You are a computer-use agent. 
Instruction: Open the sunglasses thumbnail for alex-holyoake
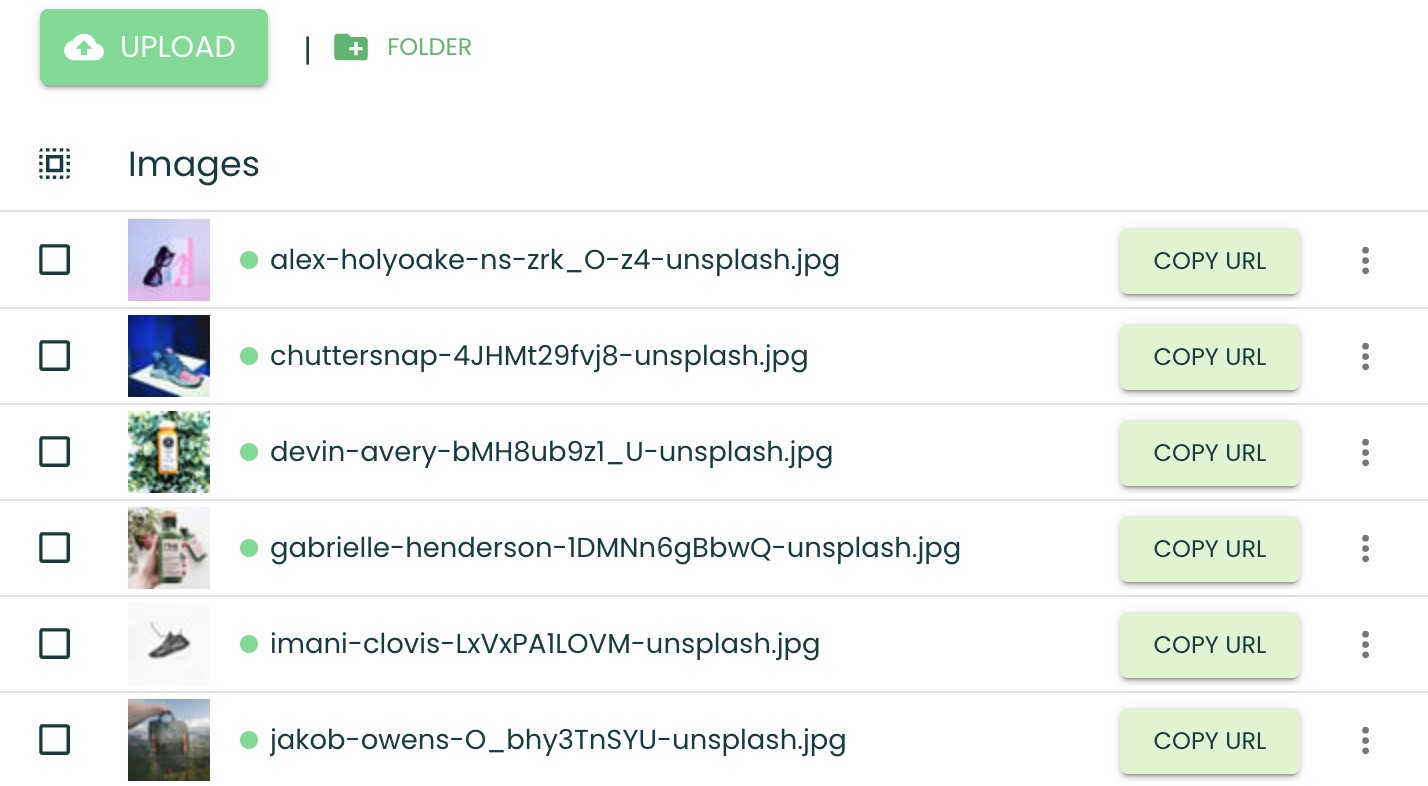click(x=169, y=260)
